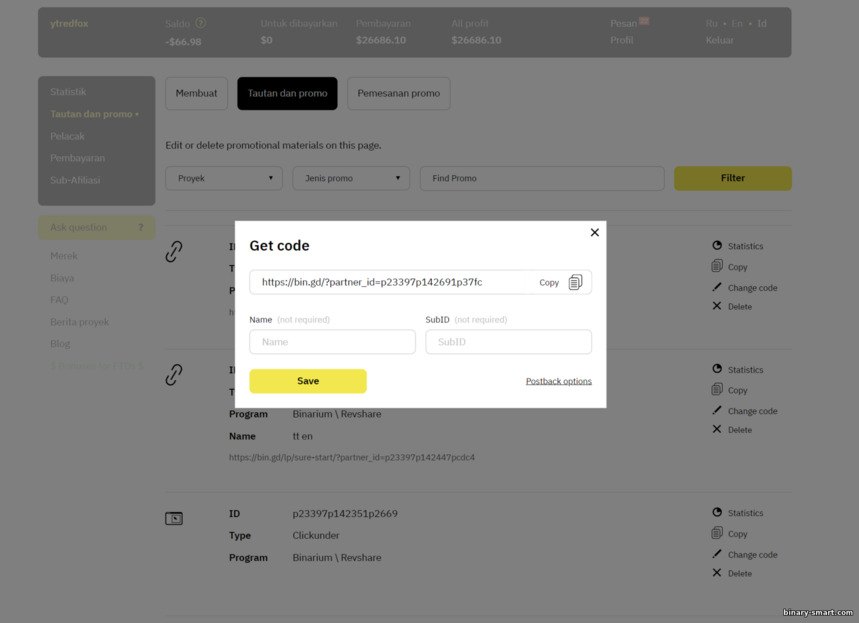Click the Saldo help question icon

pyautogui.click(x=201, y=23)
